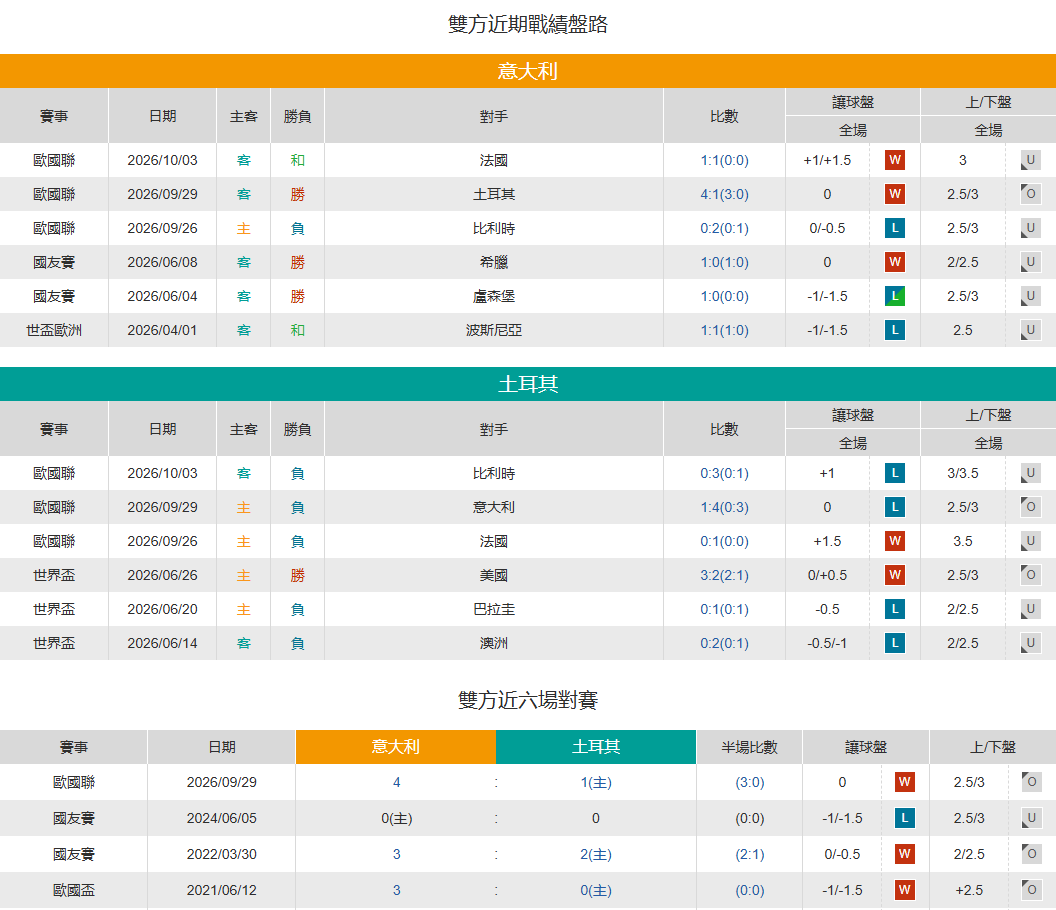1056x910 pixels.
Task: Click the 歐國盃 competition cell
Action: (x=74, y=890)
